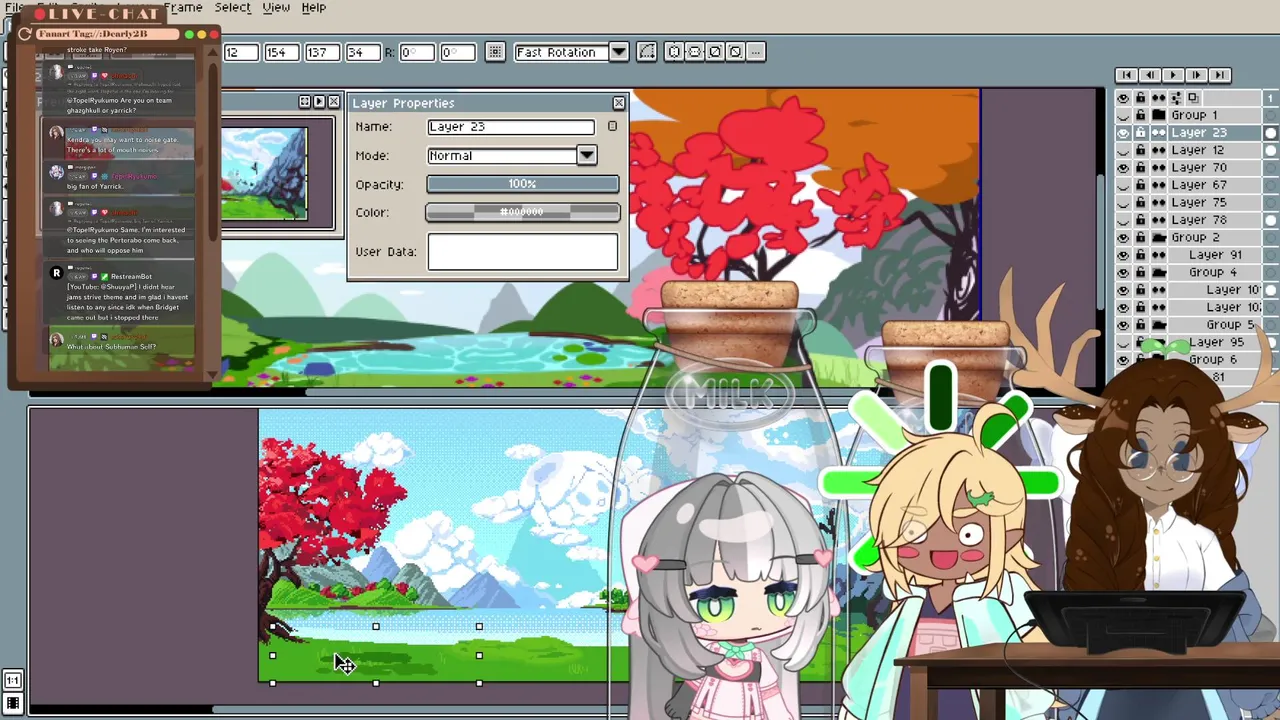Open the View menu
1280x720 pixels.
click(276, 7)
